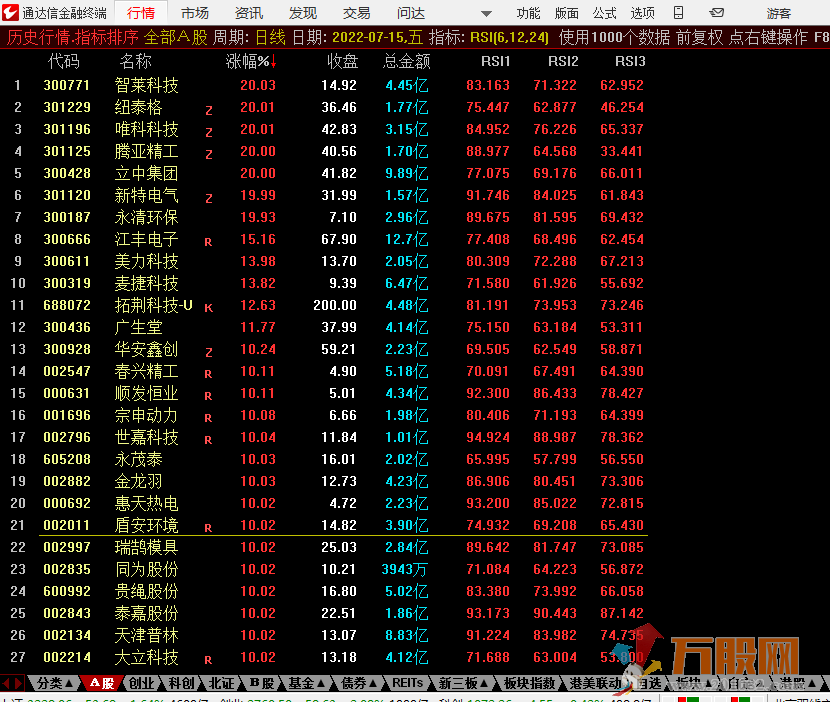The width and height of the screenshot is (830, 702).
Task: Click the left scroll arrow of bottom tabs
Action: click(6, 683)
